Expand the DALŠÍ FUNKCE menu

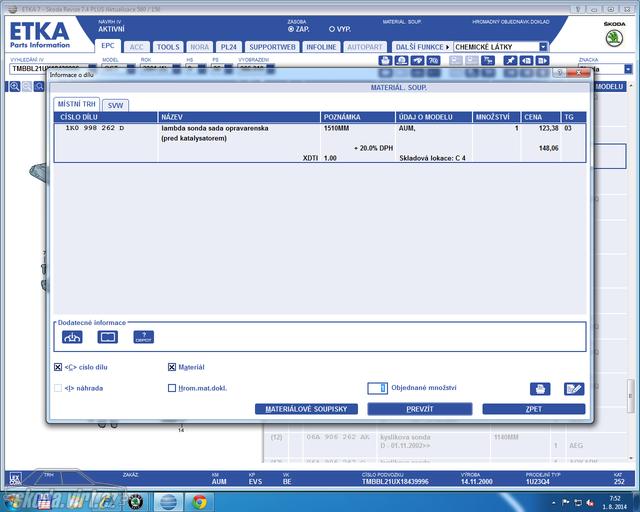pyautogui.click(x=422, y=47)
